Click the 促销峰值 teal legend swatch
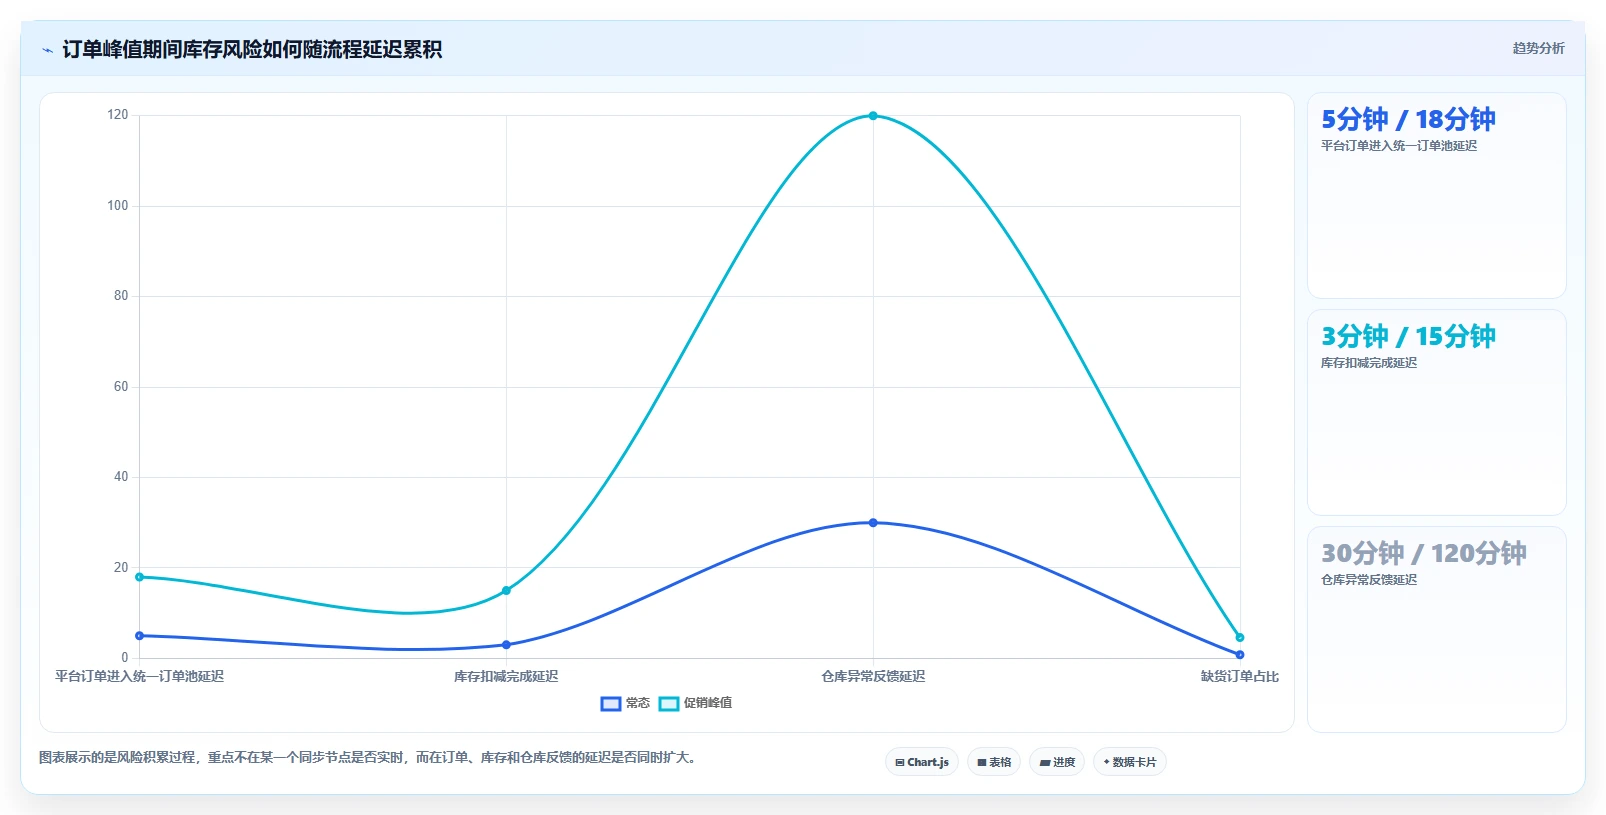The width and height of the screenshot is (1606, 815). [x=669, y=703]
